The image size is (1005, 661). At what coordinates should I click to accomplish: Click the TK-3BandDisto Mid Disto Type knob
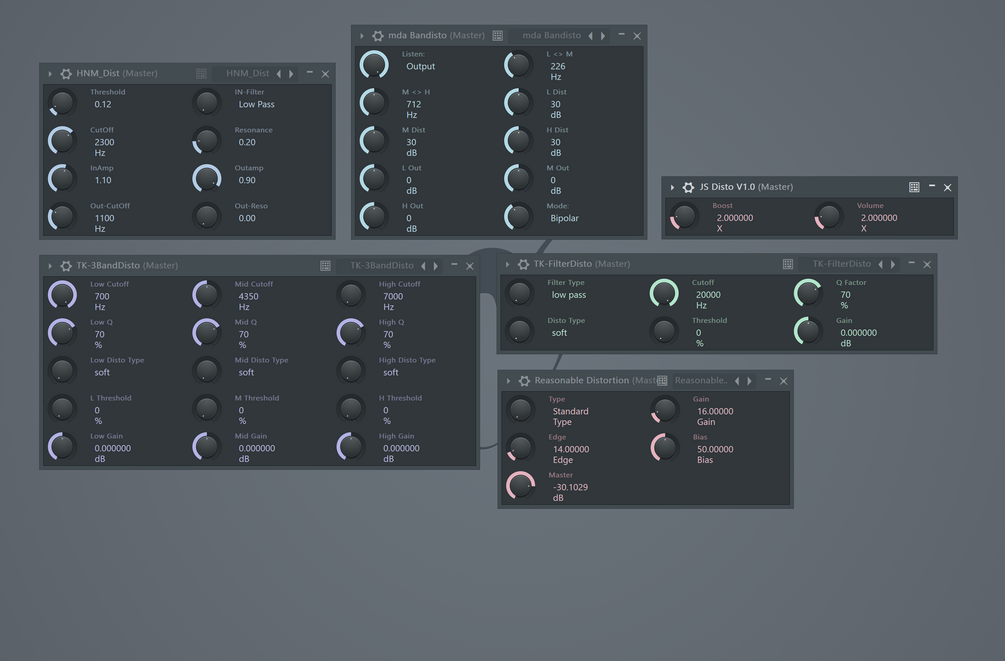[x=206, y=370]
